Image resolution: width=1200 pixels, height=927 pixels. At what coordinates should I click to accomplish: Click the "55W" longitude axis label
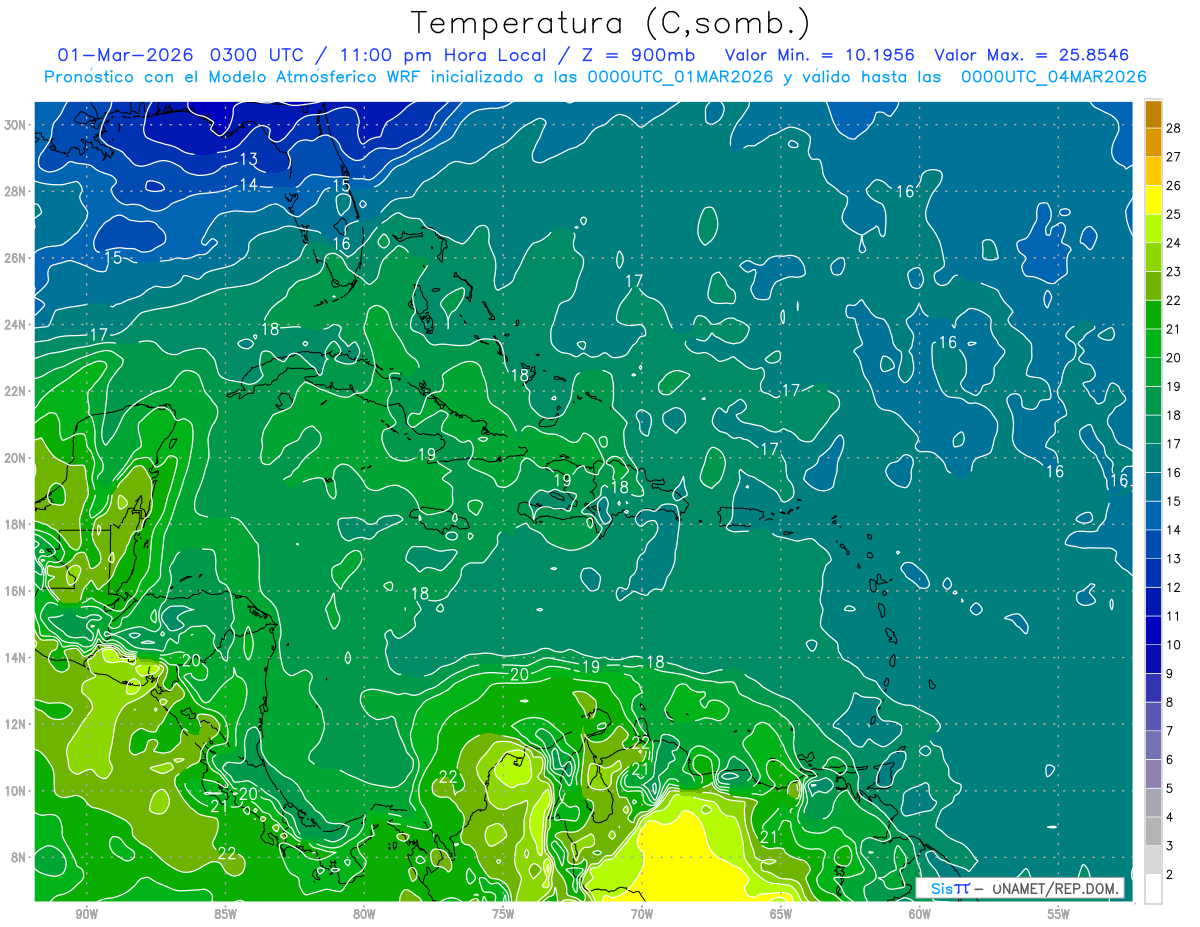pyautogui.click(x=1059, y=915)
